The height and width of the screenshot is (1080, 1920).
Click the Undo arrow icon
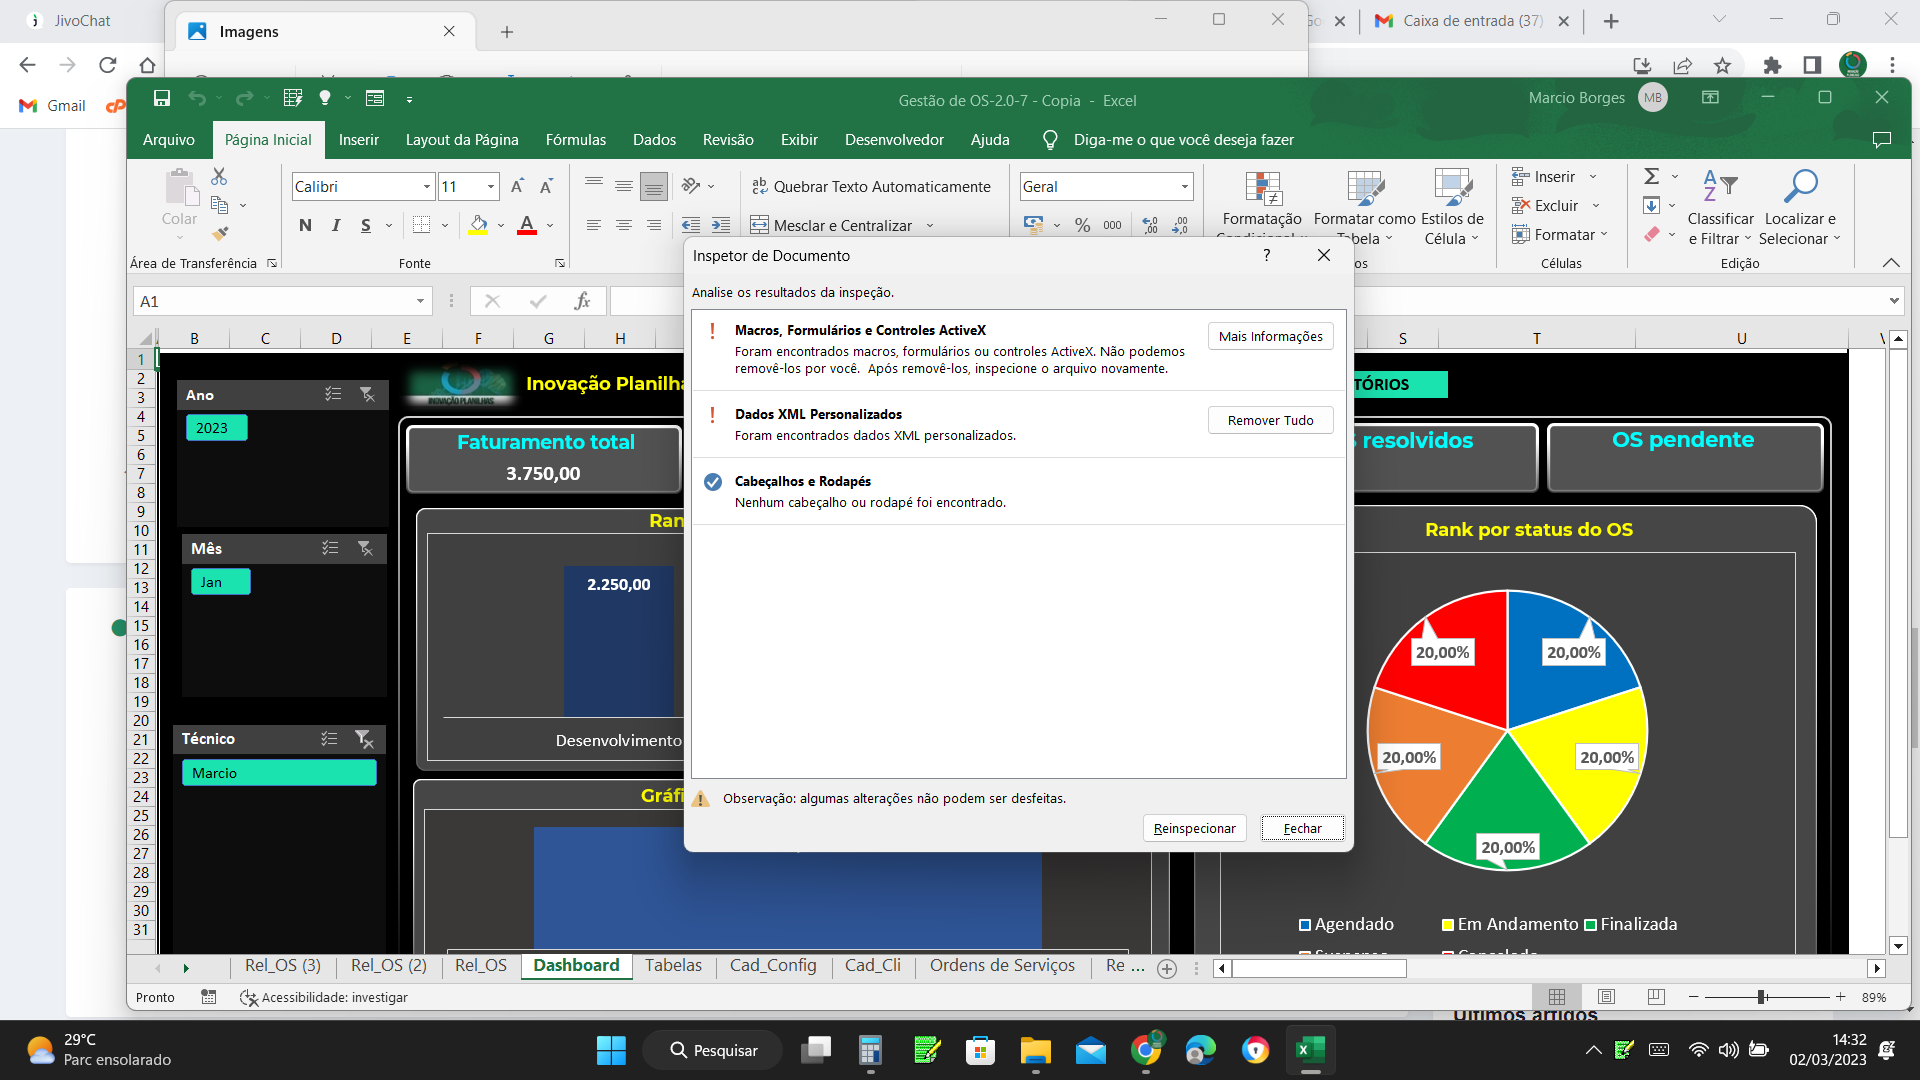pyautogui.click(x=197, y=98)
